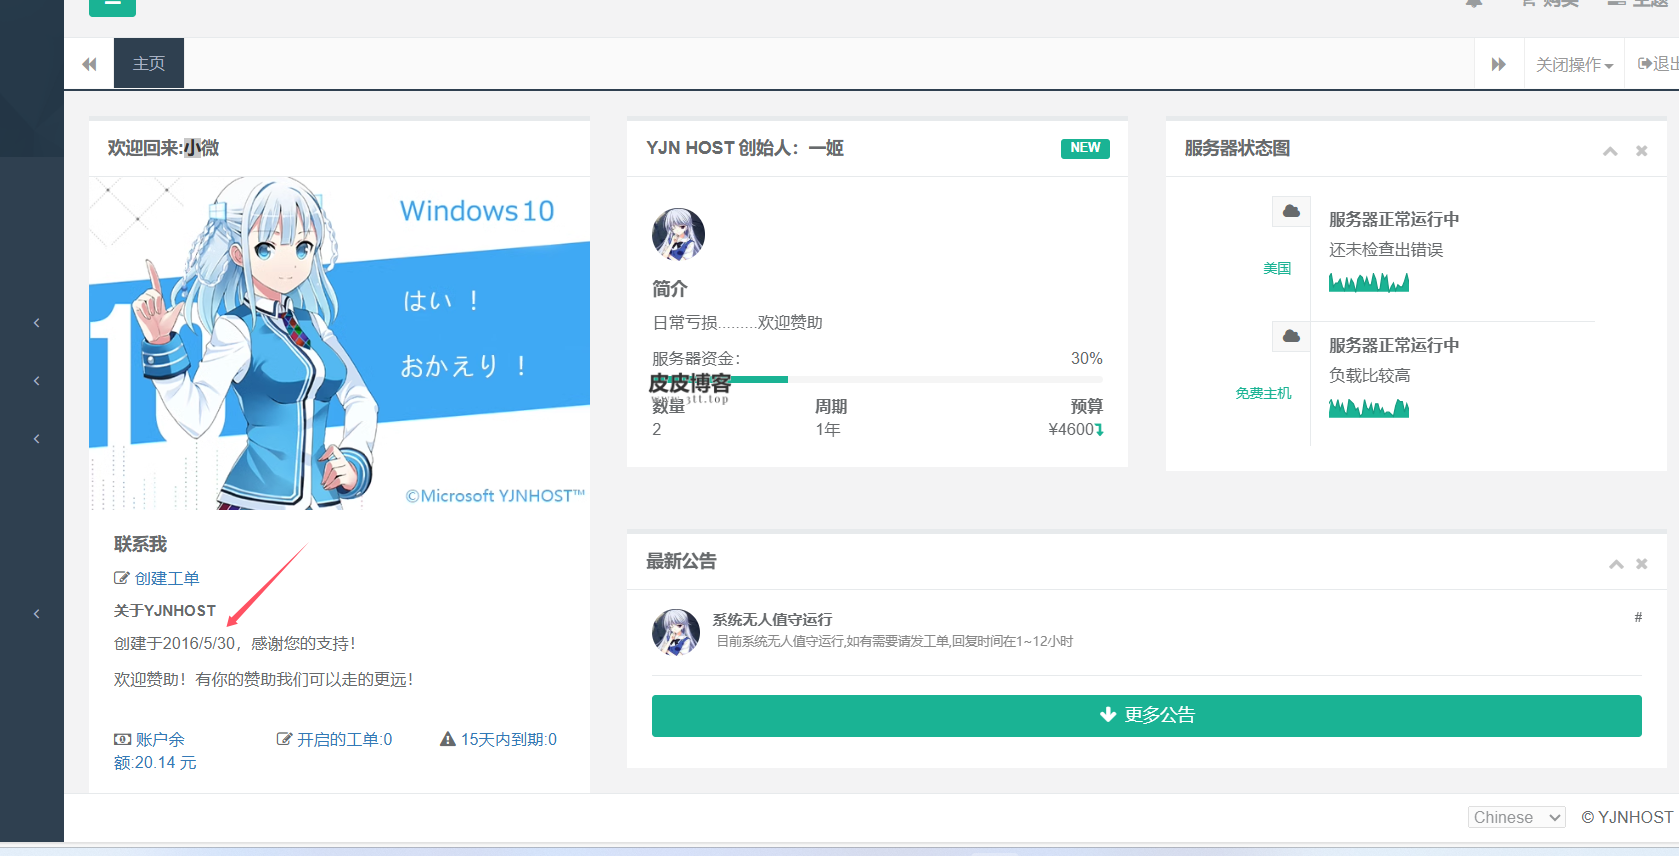Collapse the 服务器状态图 panel

[1610, 151]
